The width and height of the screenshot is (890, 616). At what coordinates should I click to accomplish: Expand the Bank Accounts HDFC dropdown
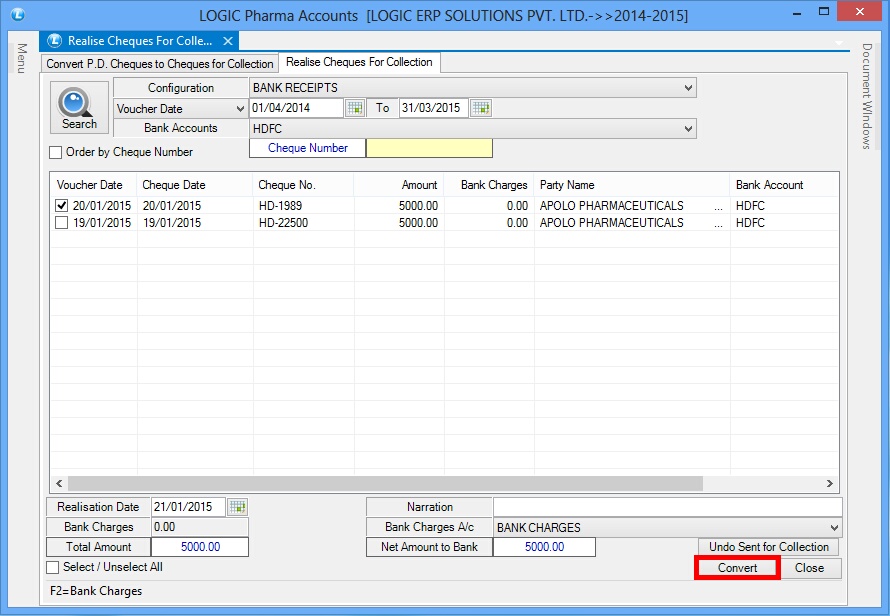point(687,128)
